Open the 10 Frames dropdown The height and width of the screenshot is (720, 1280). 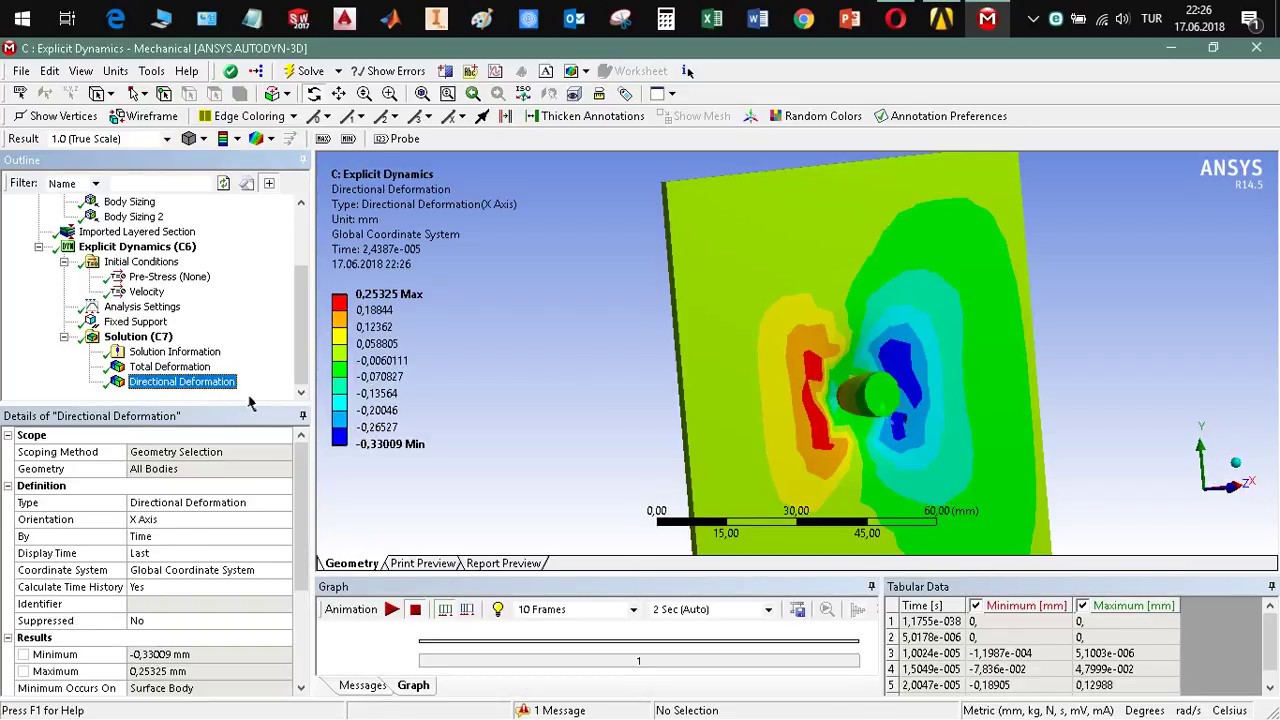point(633,610)
